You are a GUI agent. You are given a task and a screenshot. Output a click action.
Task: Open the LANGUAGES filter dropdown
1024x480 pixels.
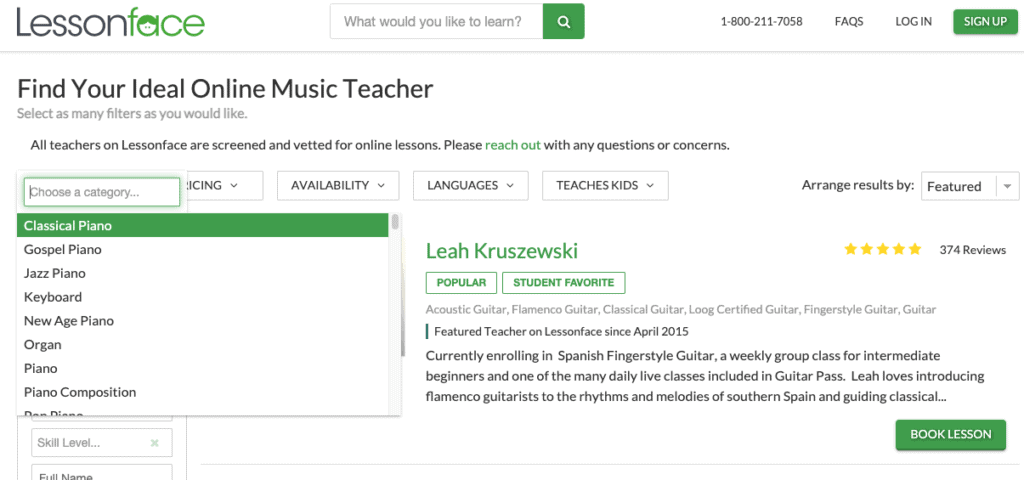470,185
